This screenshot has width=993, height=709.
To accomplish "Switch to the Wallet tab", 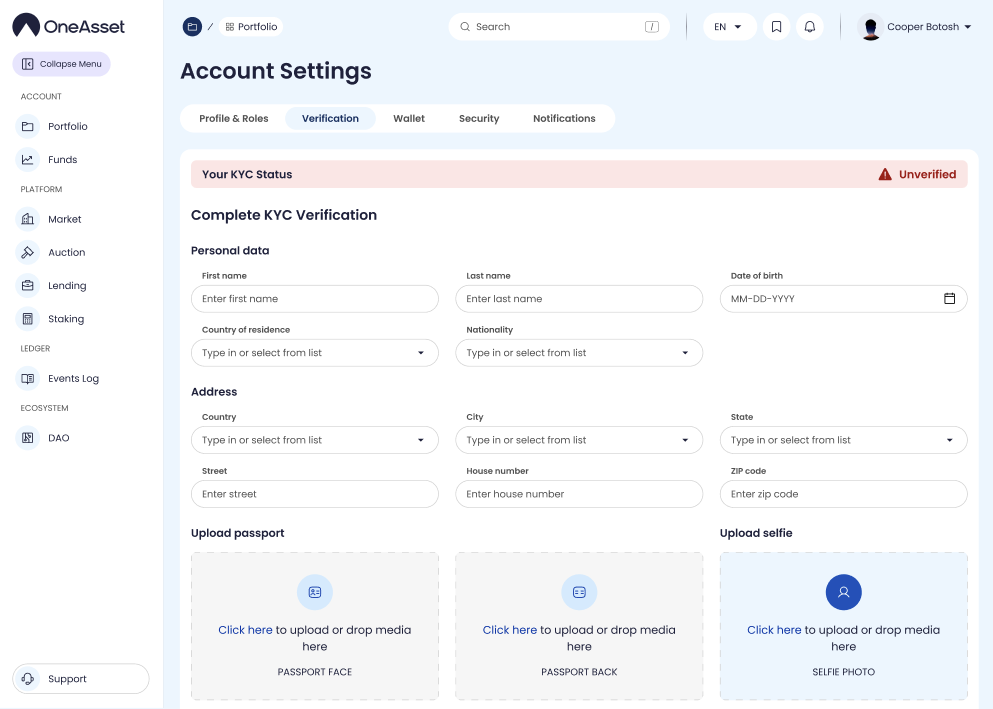I will point(408,119).
